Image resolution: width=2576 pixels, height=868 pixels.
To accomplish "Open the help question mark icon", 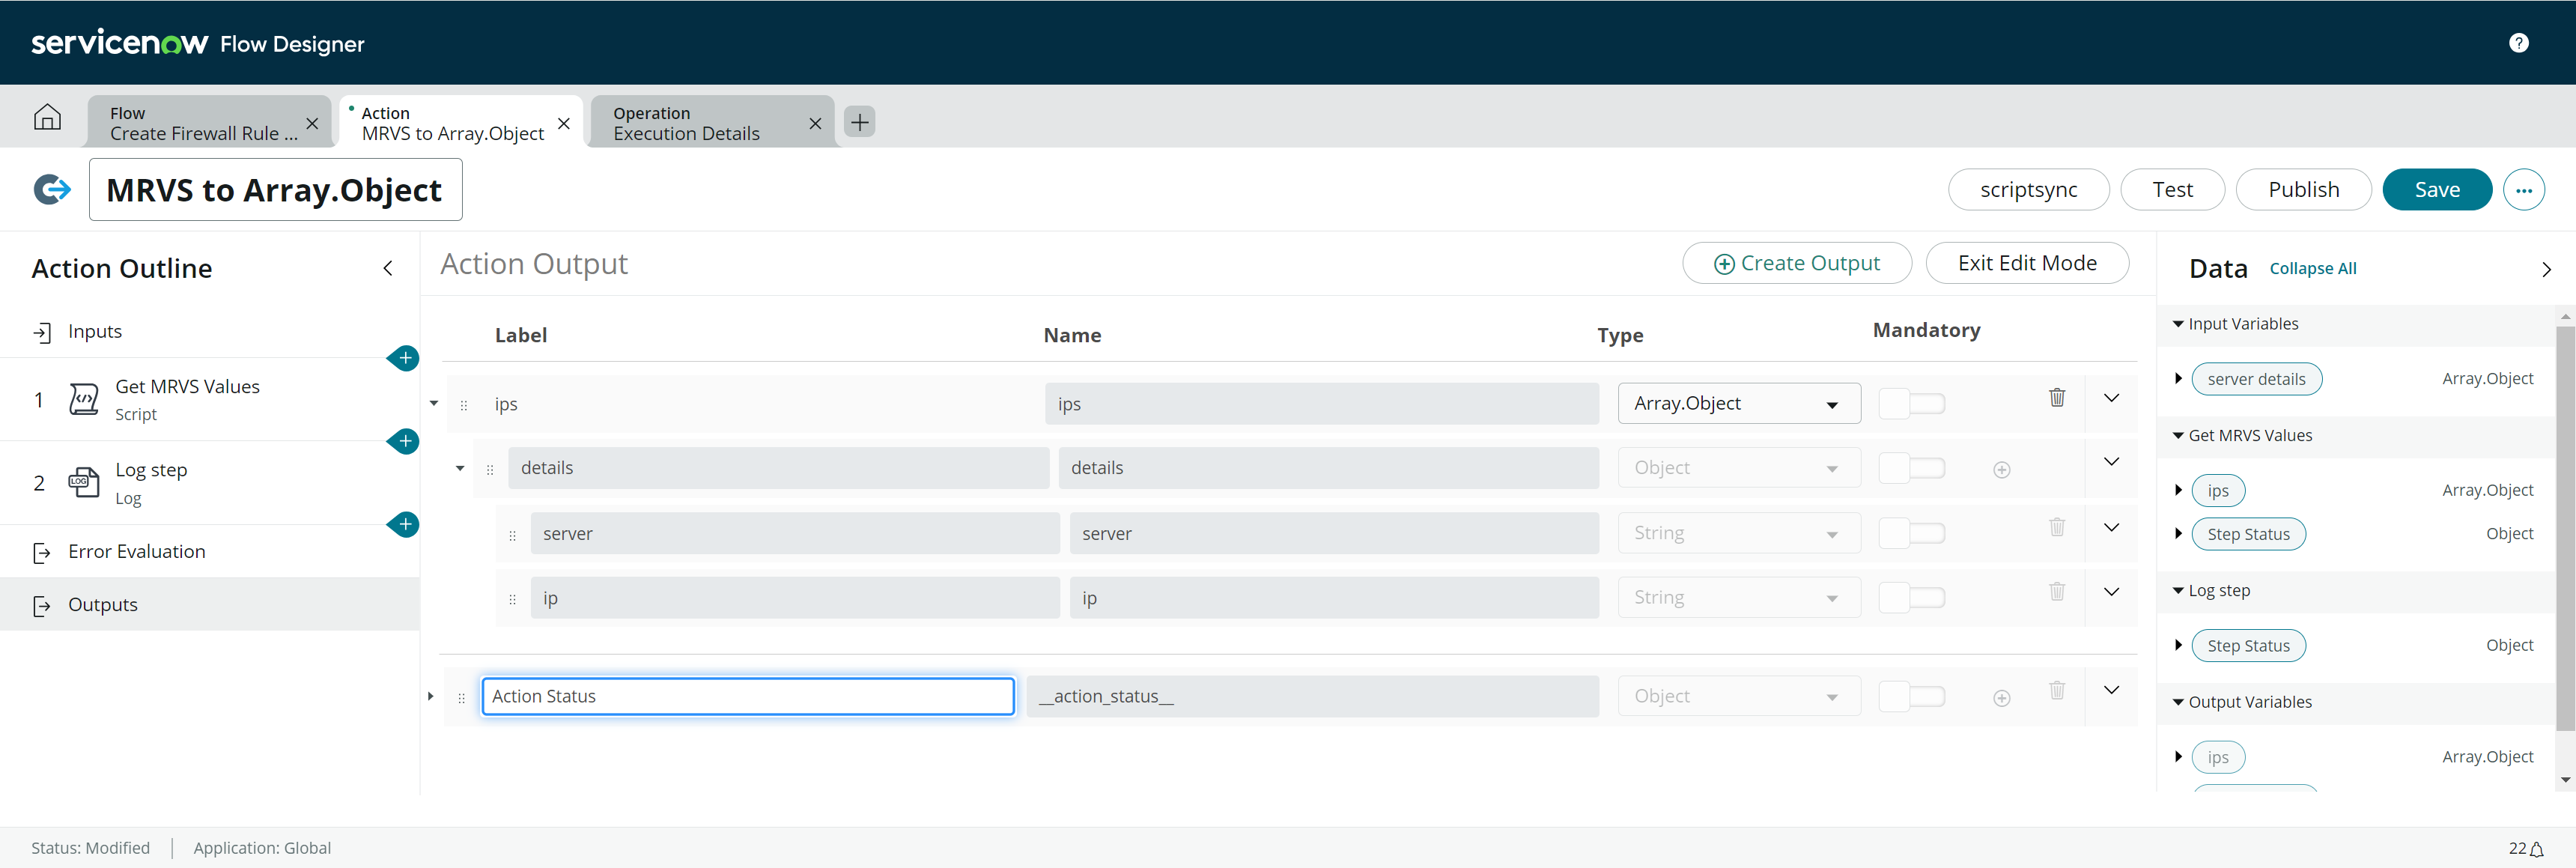I will click(2518, 43).
